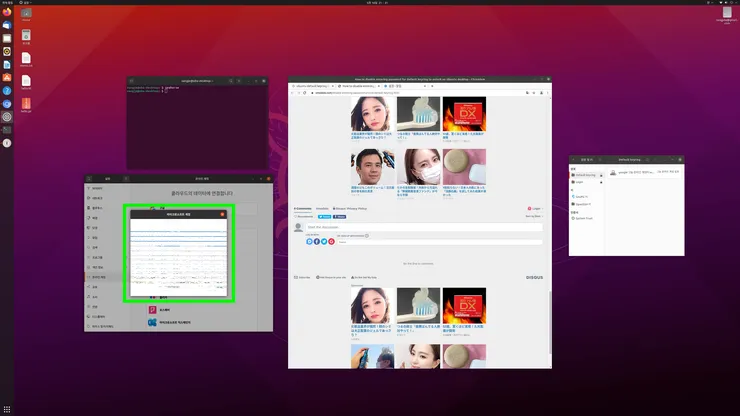The image size is (740, 416).
Task: Open the Disqus' Privacy Policy link
Action: [350, 208]
